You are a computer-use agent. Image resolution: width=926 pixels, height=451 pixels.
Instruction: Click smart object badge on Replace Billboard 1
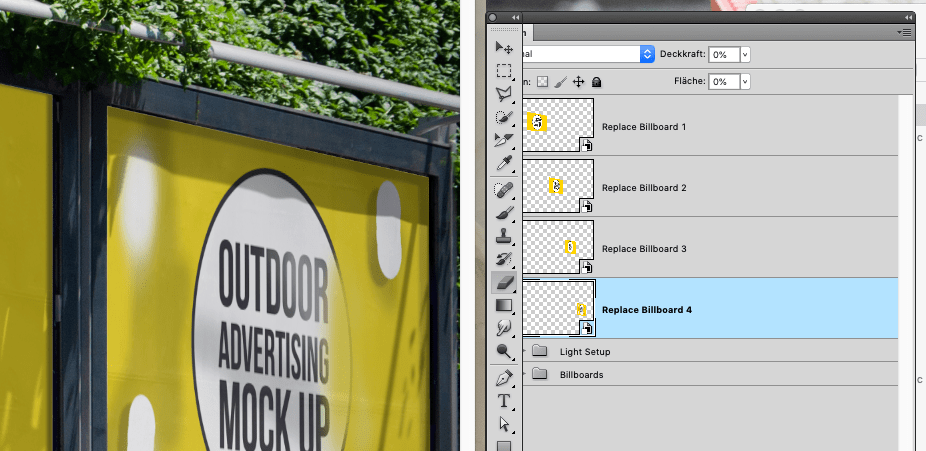586,145
